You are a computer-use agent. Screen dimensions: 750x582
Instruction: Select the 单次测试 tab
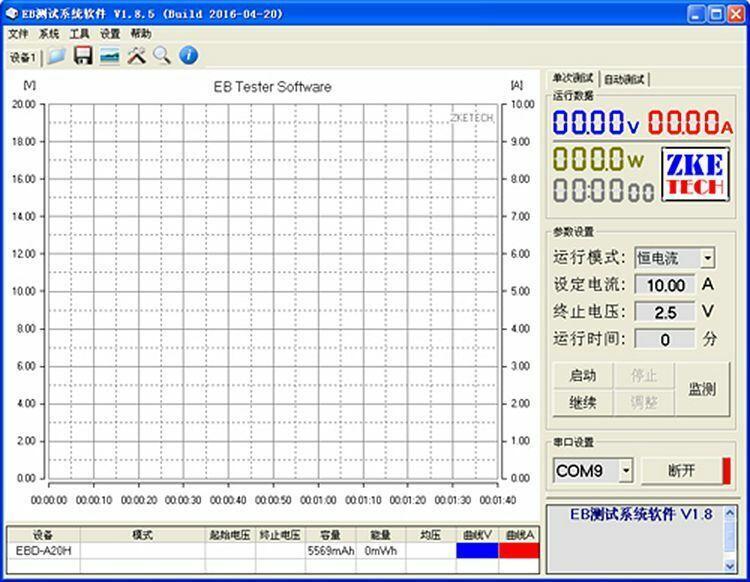(573, 79)
